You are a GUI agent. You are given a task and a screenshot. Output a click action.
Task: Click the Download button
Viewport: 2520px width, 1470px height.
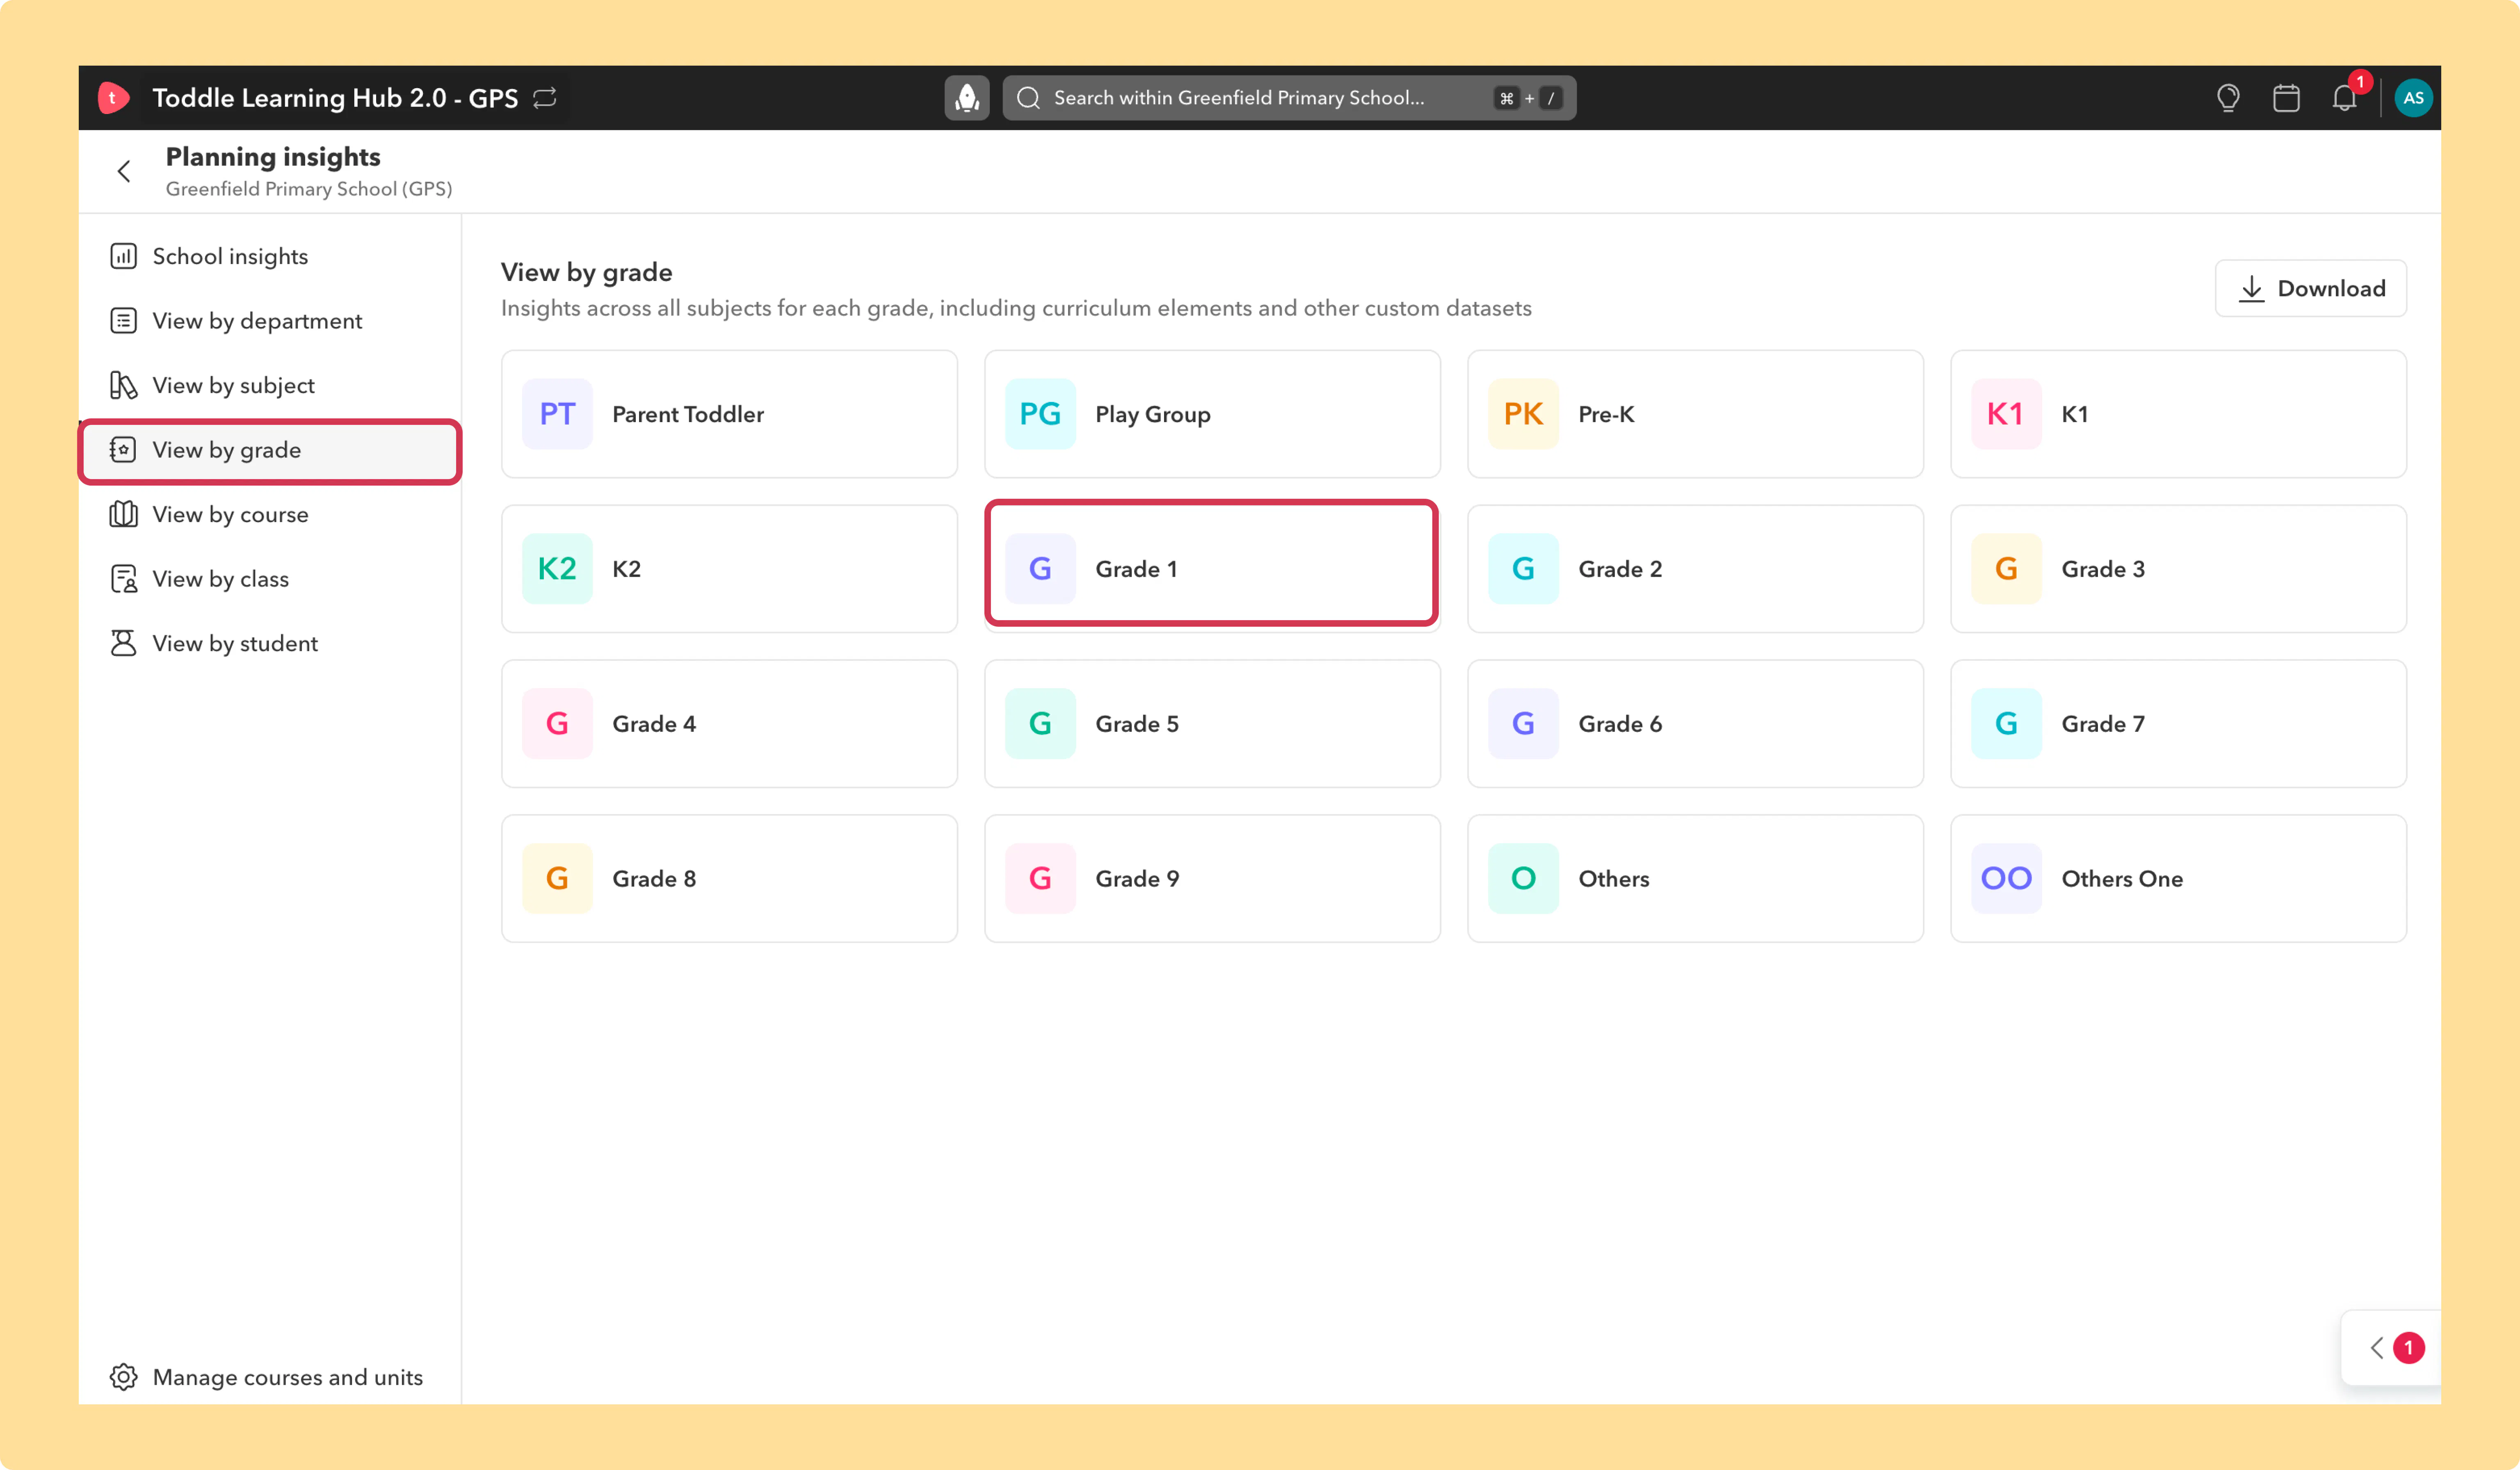coord(2310,288)
